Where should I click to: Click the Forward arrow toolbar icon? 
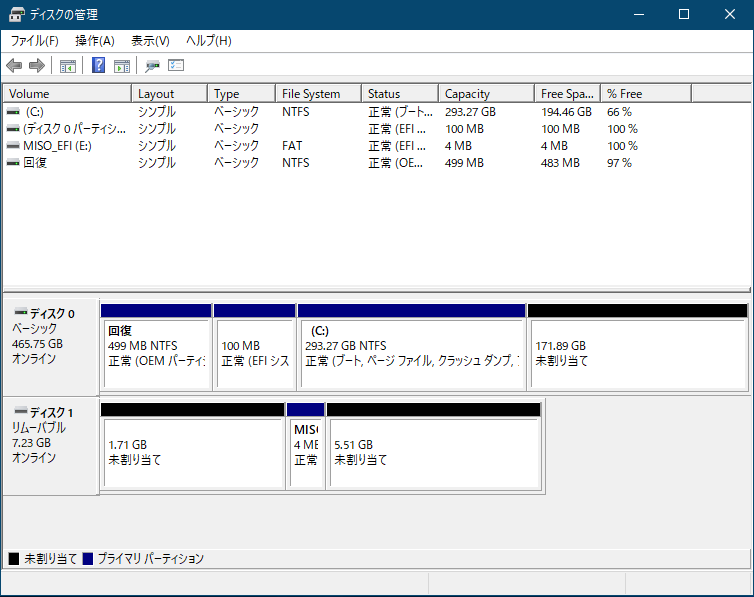(x=37, y=65)
